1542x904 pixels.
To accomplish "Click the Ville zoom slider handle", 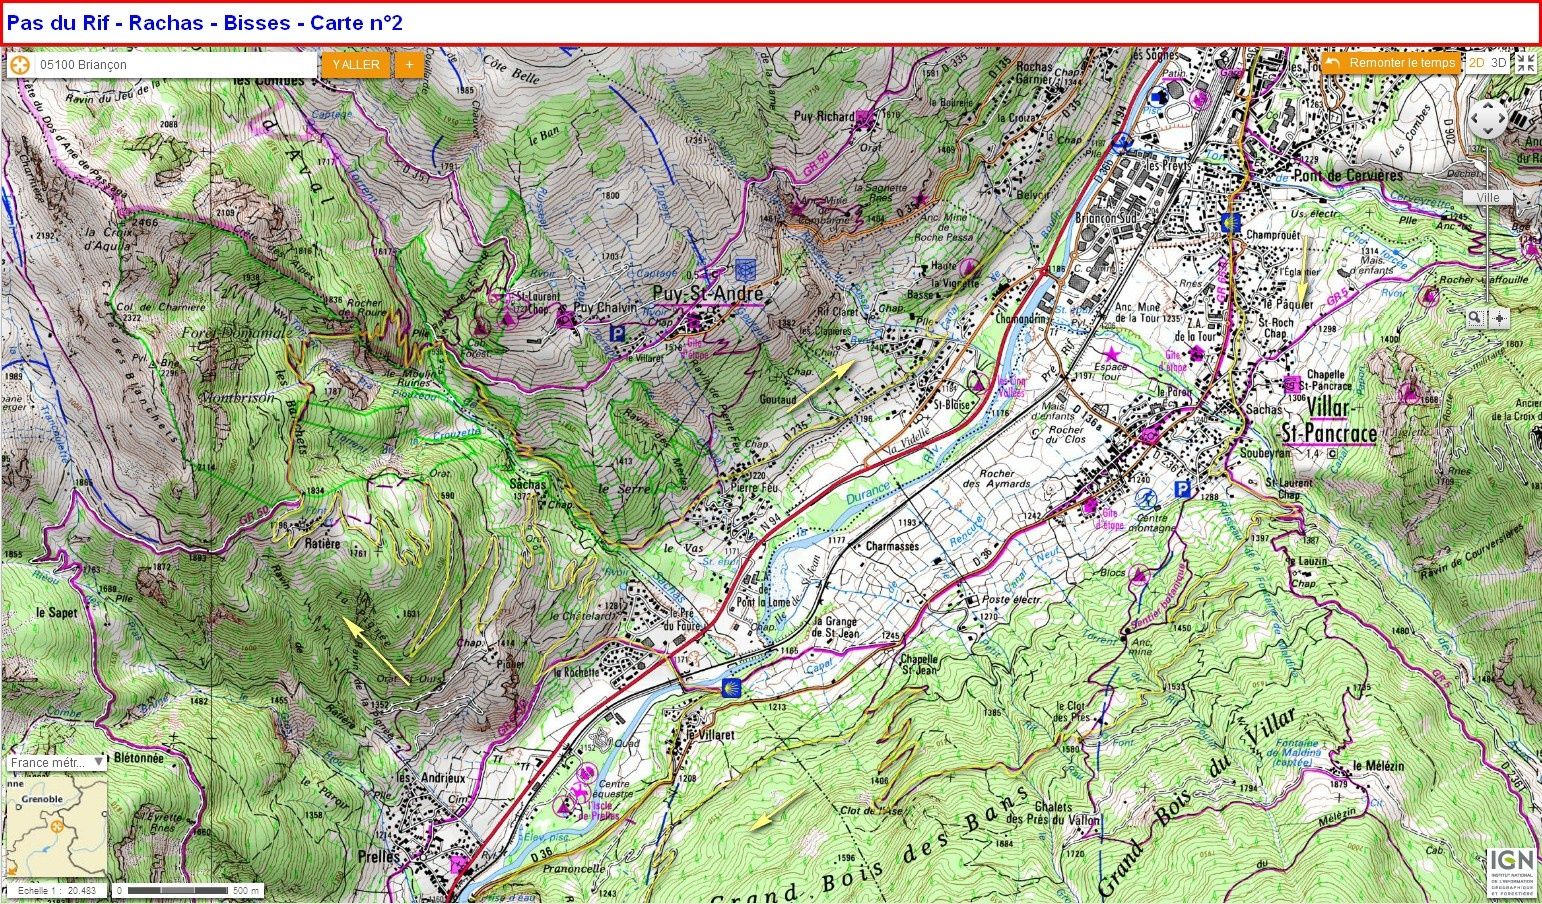I will (x=1487, y=198).
